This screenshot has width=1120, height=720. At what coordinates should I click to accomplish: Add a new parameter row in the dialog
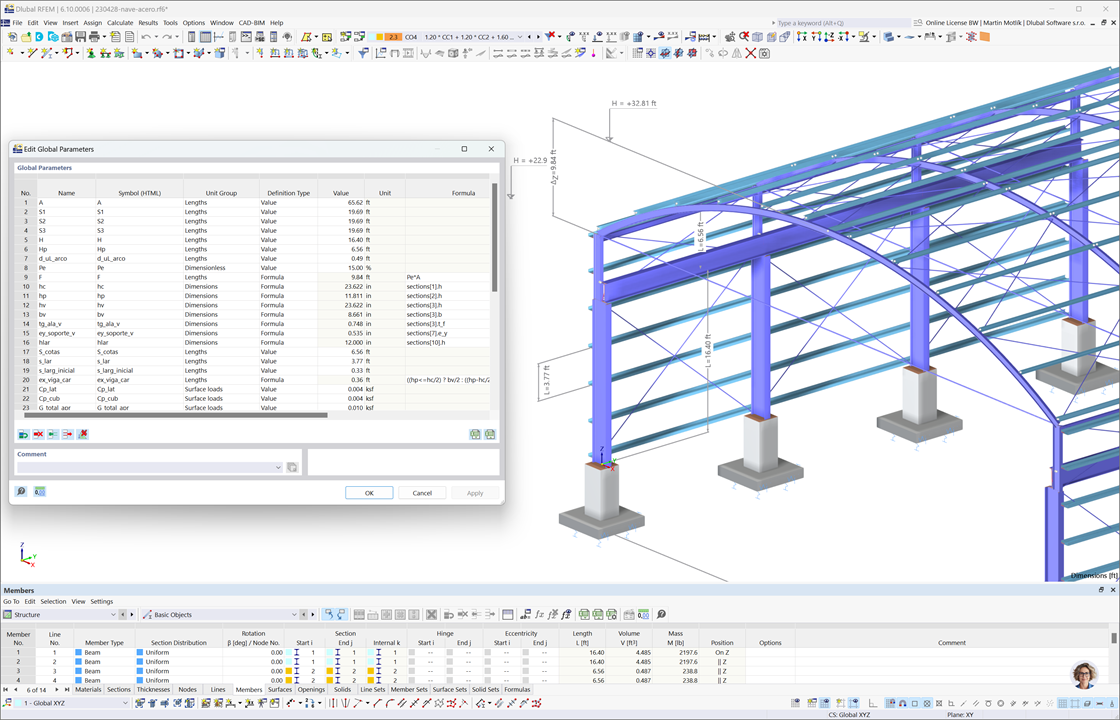pyautogui.click(x=23, y=433)
